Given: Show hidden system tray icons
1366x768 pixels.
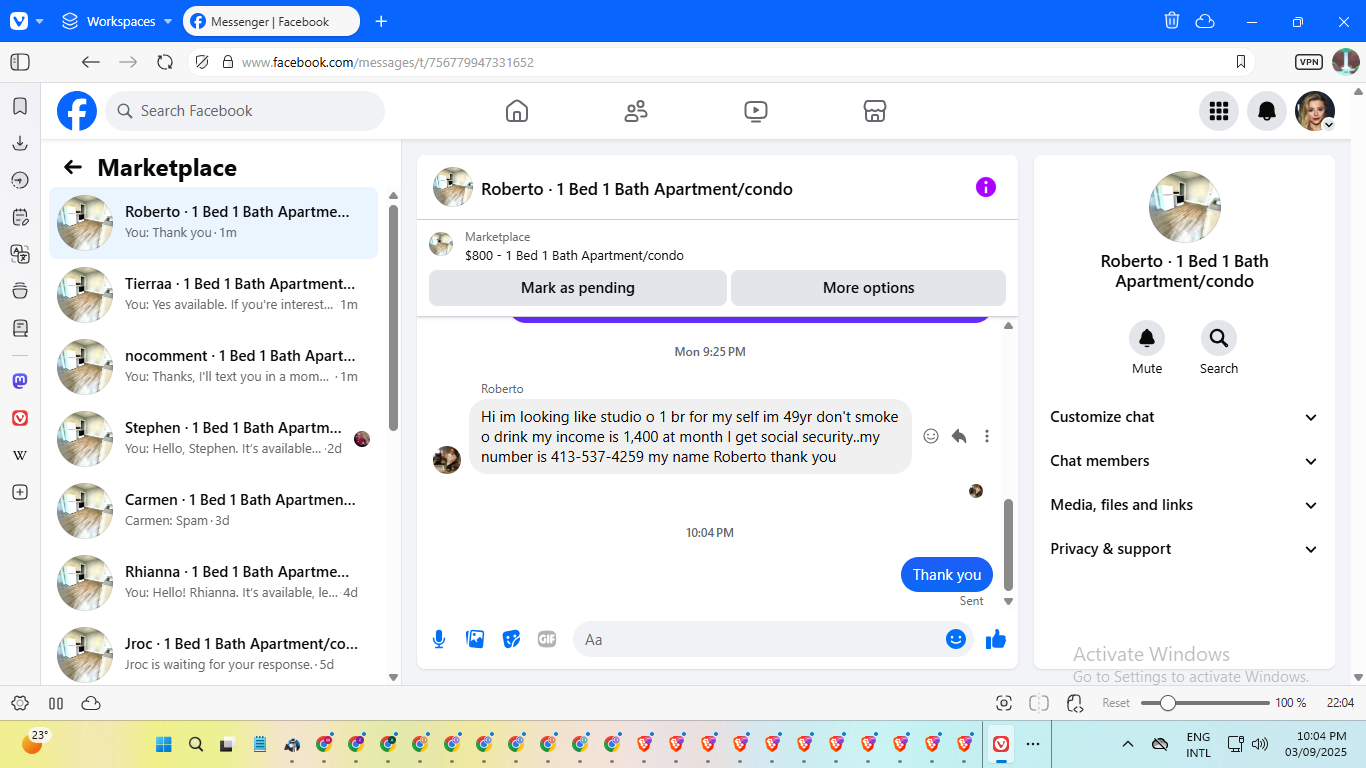Looking at the screenshot, I should pyautogui.click(x=1127, y=744).
